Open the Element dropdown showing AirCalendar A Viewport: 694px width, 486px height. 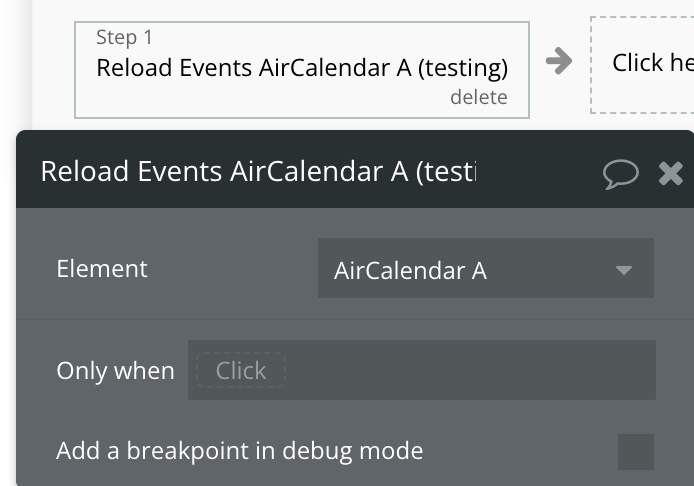pos(485,269)
